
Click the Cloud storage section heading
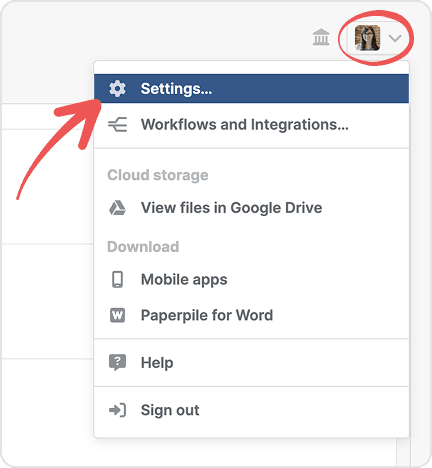158,175
